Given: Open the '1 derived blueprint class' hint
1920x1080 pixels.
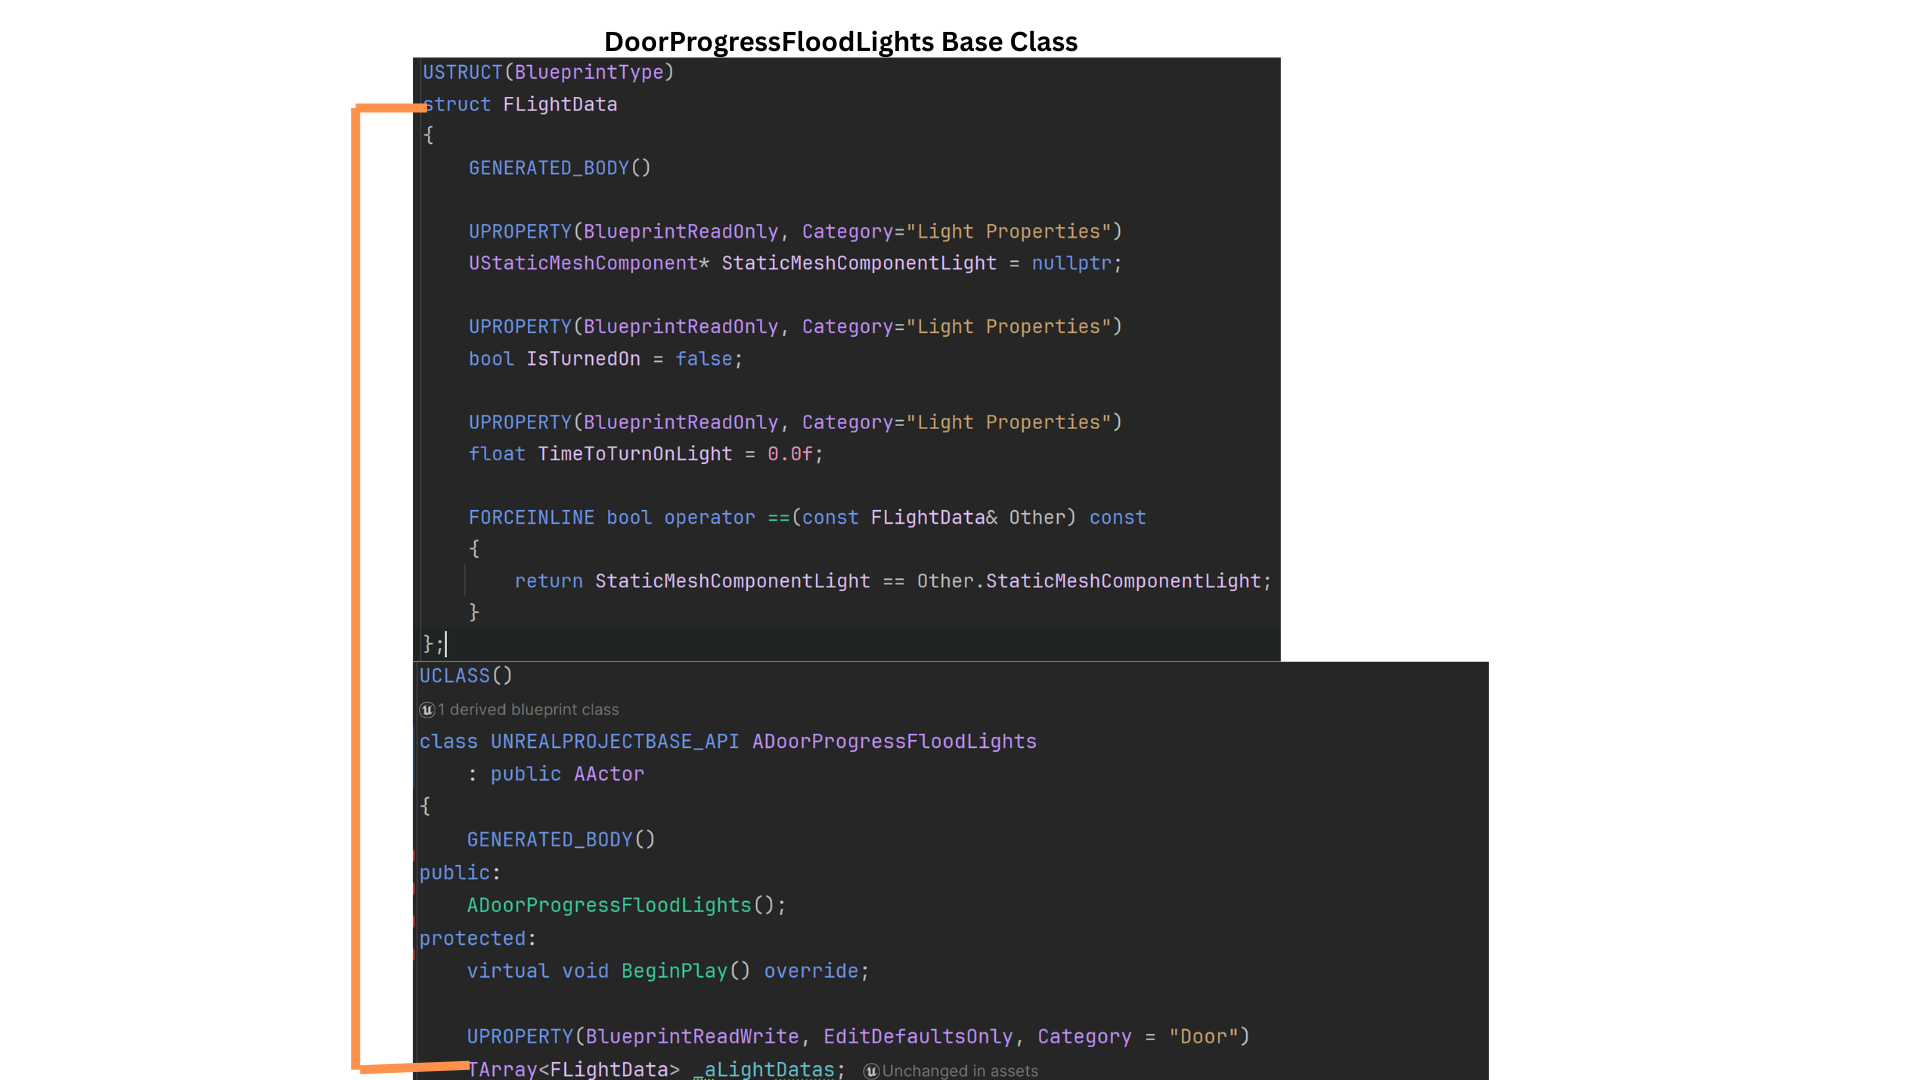Looking at the screenshot, I should pyautogui.click(x=528, y=710).
